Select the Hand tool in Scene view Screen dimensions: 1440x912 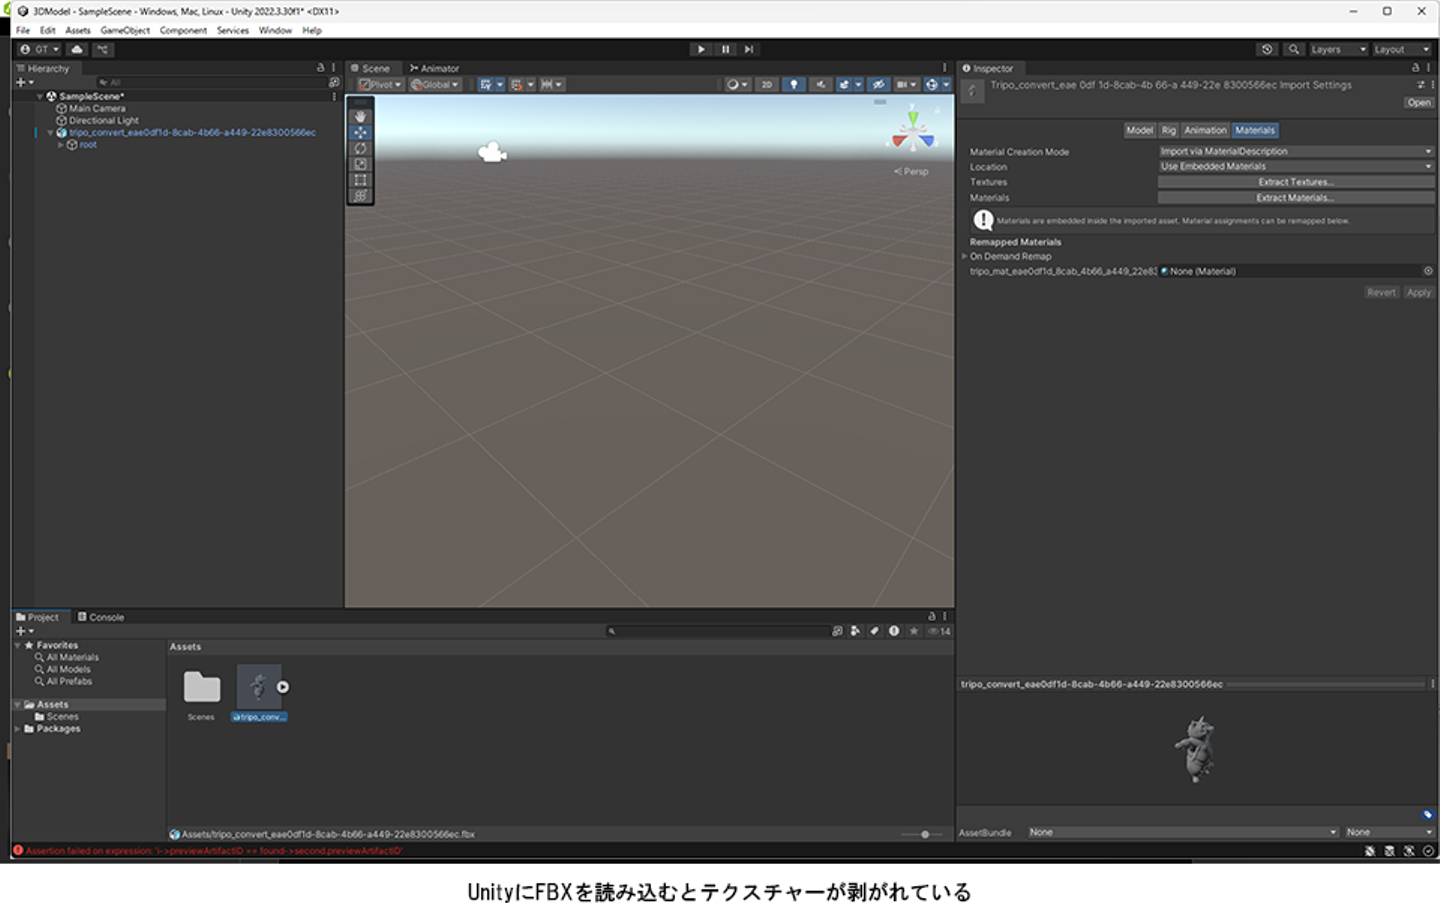360,116
